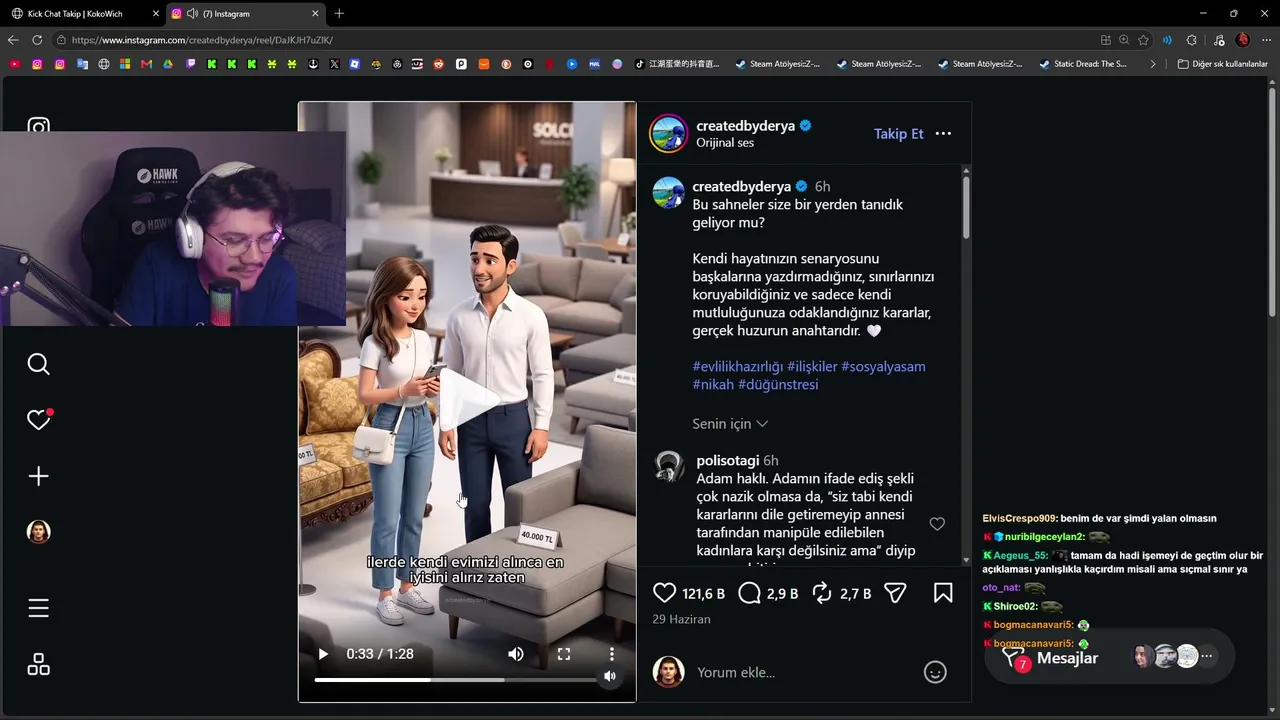This screenshot has width=1280, height=720.
Task: Open the Twitch bookmark icon
Action: coord(191,64)
